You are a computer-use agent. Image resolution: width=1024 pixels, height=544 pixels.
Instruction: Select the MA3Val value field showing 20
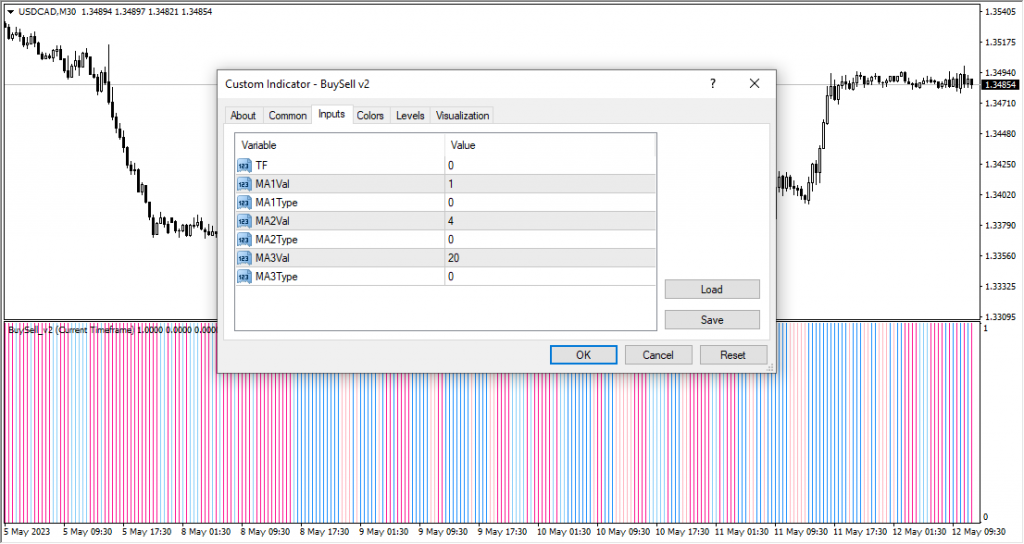pyautogui.click(x=550, y=258)
